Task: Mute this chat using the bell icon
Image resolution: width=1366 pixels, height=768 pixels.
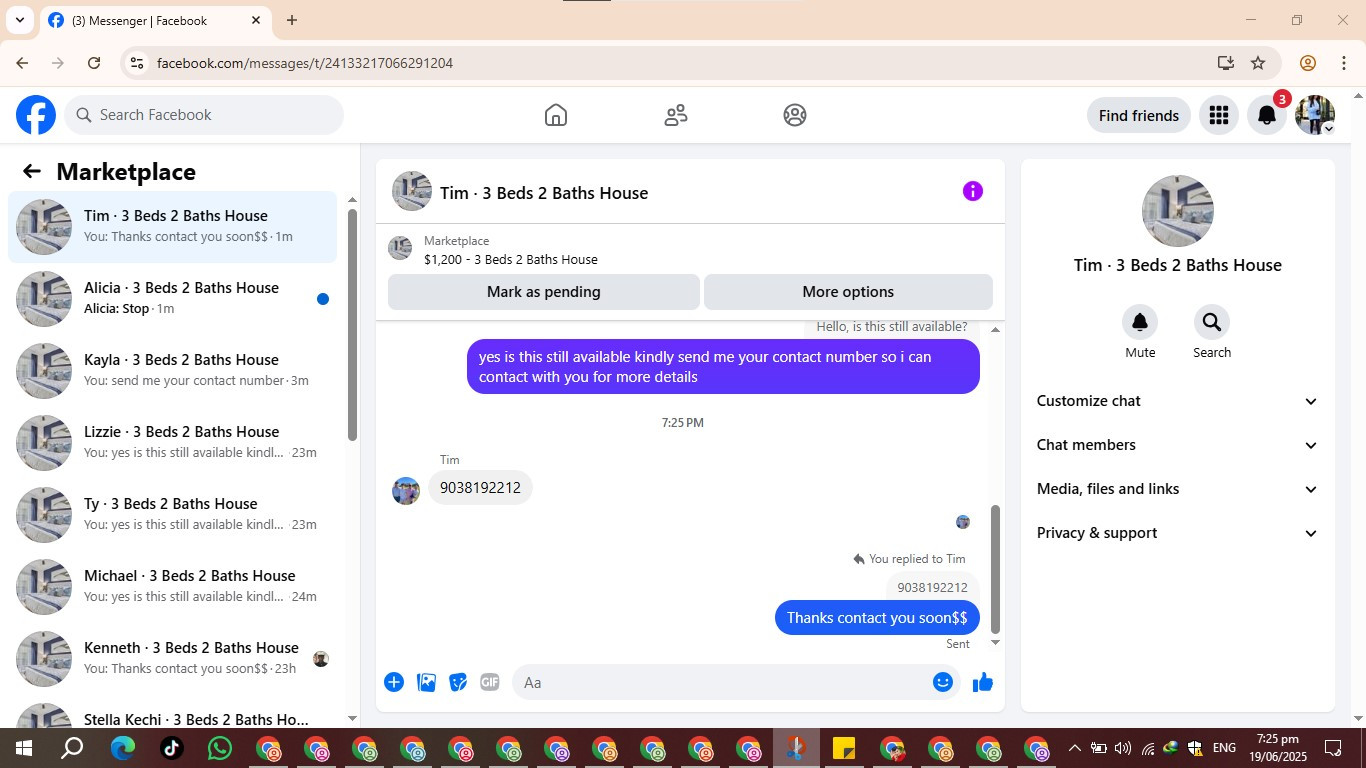Action: (x=1140, y=322)
